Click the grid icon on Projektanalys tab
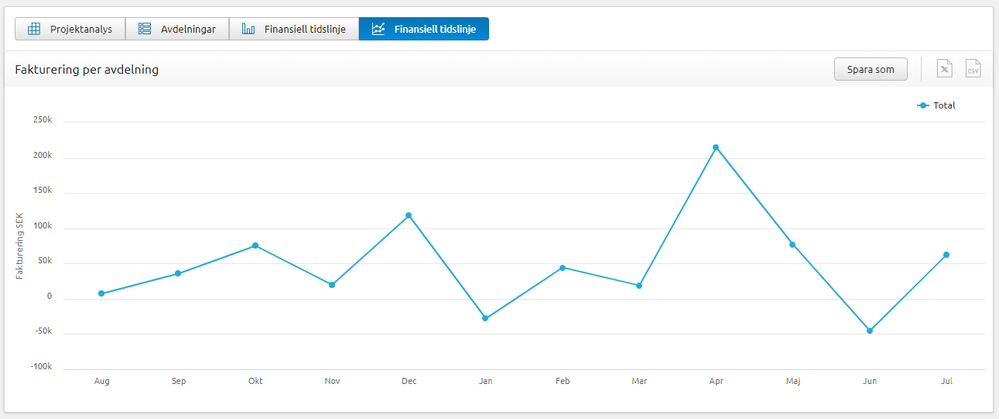 point(34,29)
